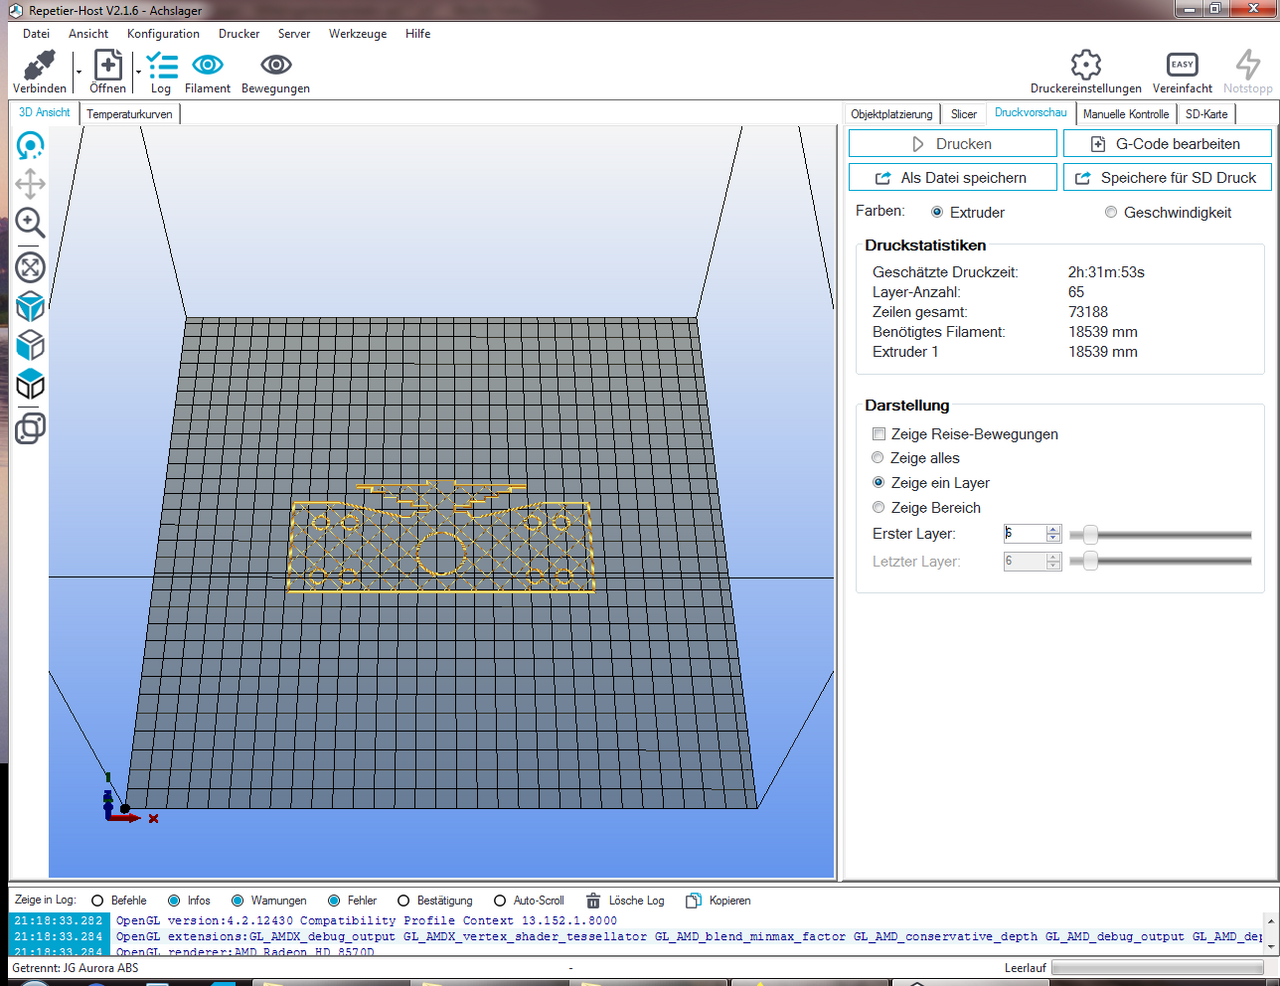Screen dimensions: 1280x986
Task: Enable the Zeige Reise-Bewegungen checkbox
Action: 879,434
